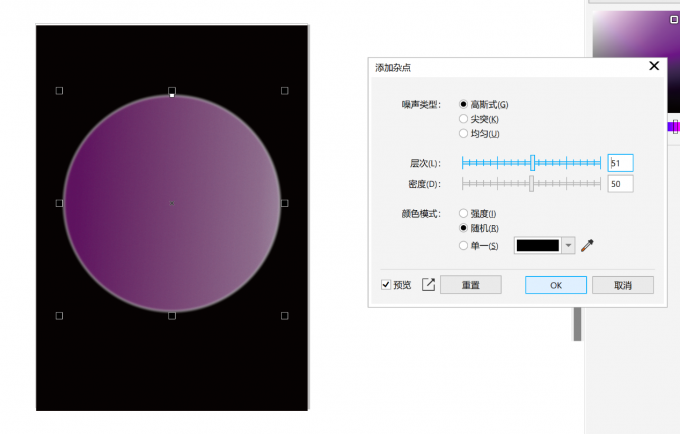The height and width of the screenshot is (434, 680).
Task: Click the circle's center X marker
Action: click(172, 203)
